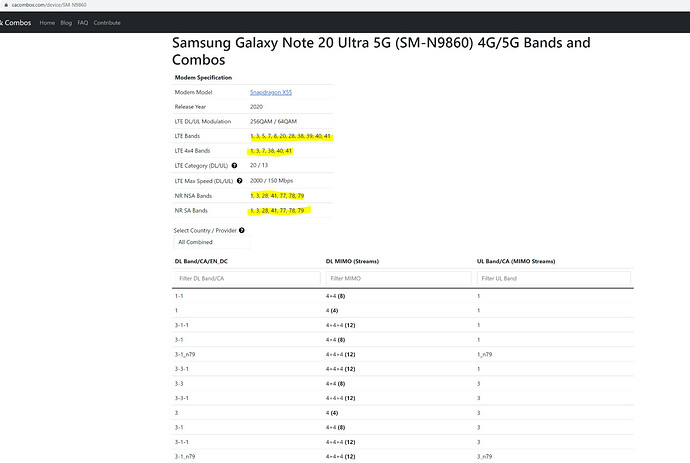Screen dimensions: 690x463
Task: Select the NR NSA Bands value
Action: (x=277, y=195)
